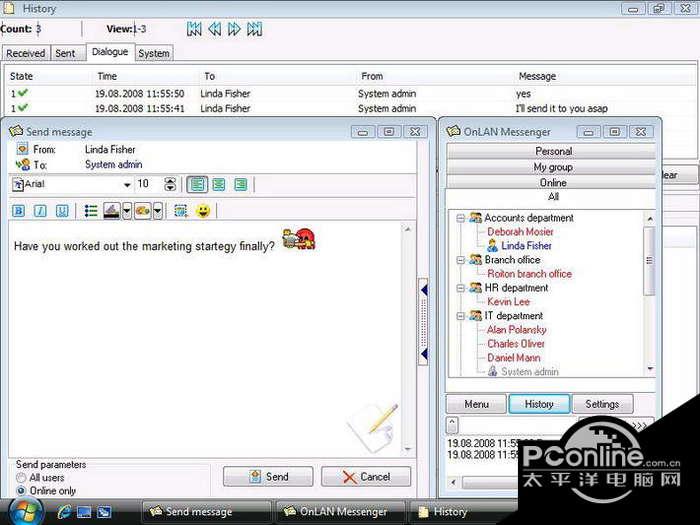The image size is (700, 525).
Task: Click System admin user icon in tree
Action: tap(492, 371)
